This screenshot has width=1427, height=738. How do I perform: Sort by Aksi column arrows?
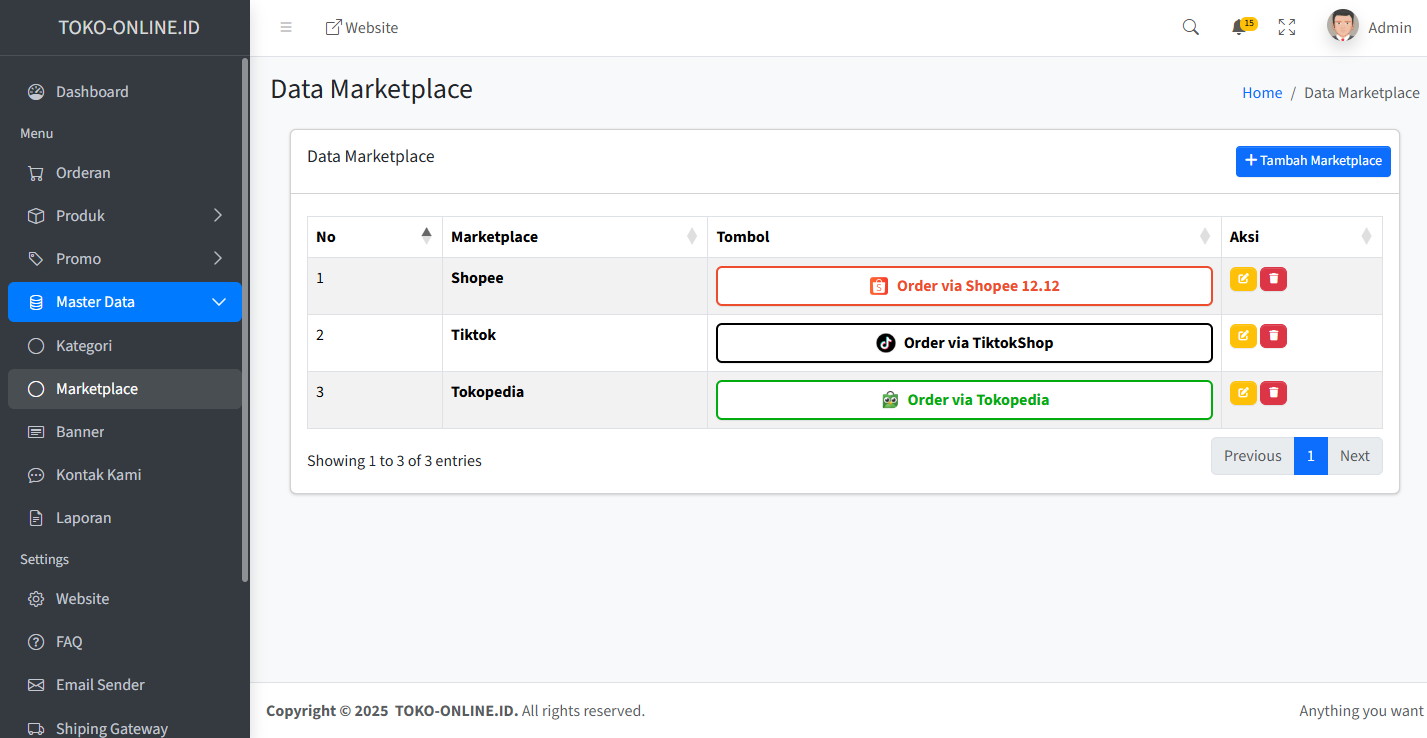[1367, 237]
